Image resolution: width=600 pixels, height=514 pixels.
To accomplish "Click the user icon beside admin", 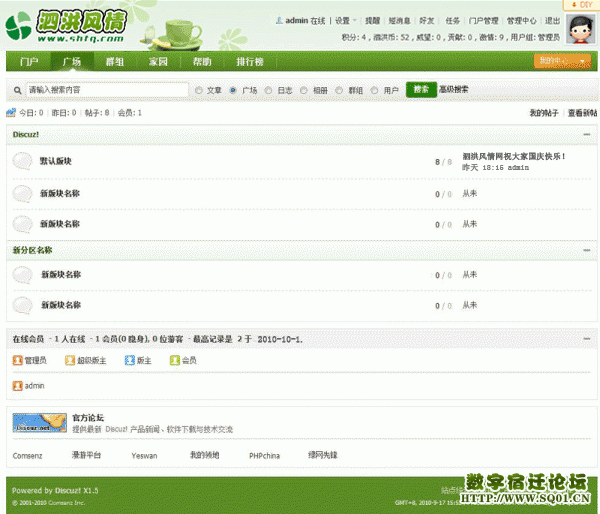I will pyautogui.click(x=279, y=20).
